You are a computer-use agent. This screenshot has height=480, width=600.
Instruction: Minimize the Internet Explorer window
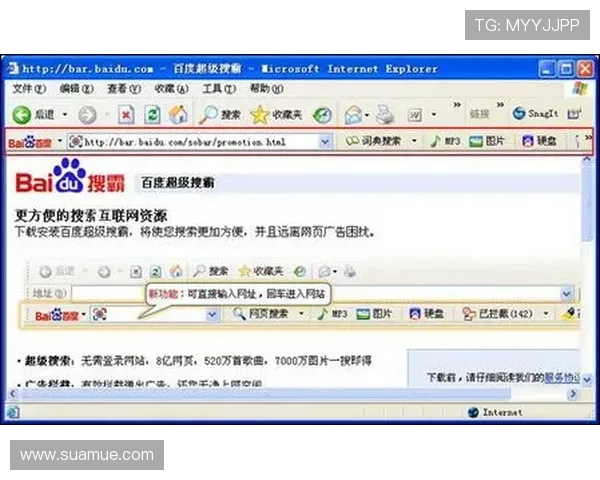[547, 69]
